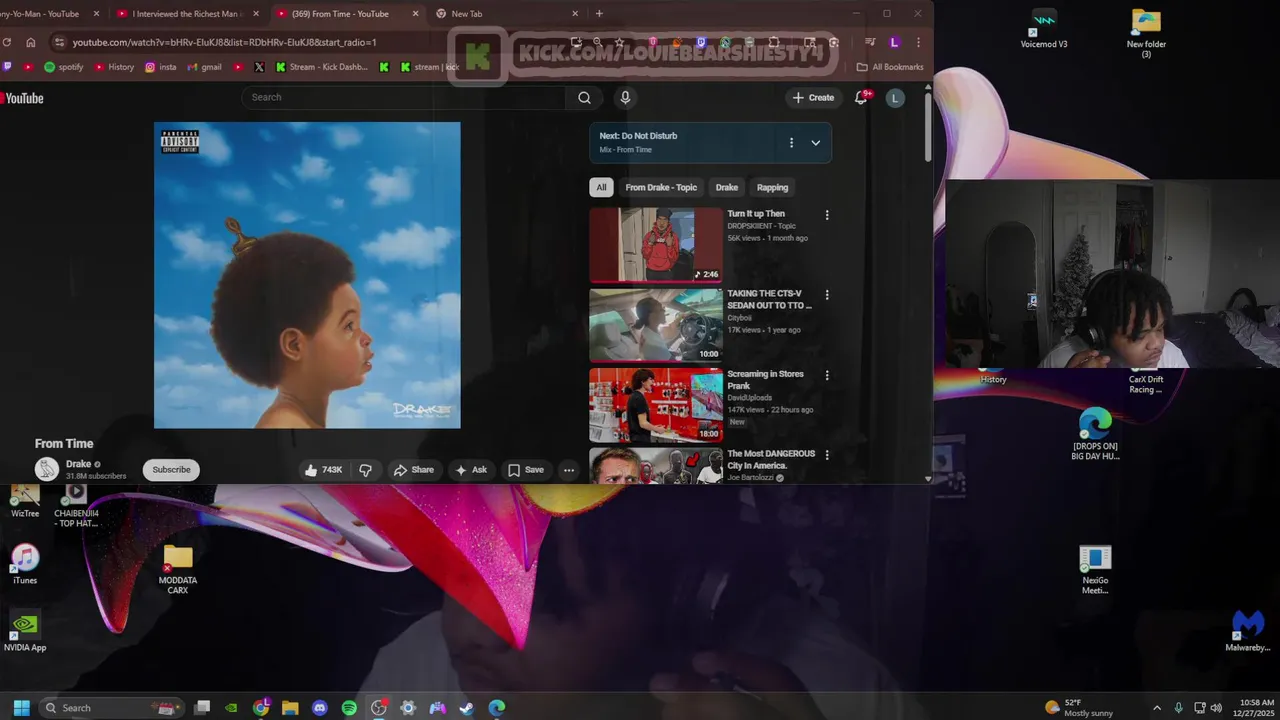The height and width of the screenshot is (720, 1280).
Task: Switch to I Interviewed the Richest Man tab
Action: coord(186,14)
